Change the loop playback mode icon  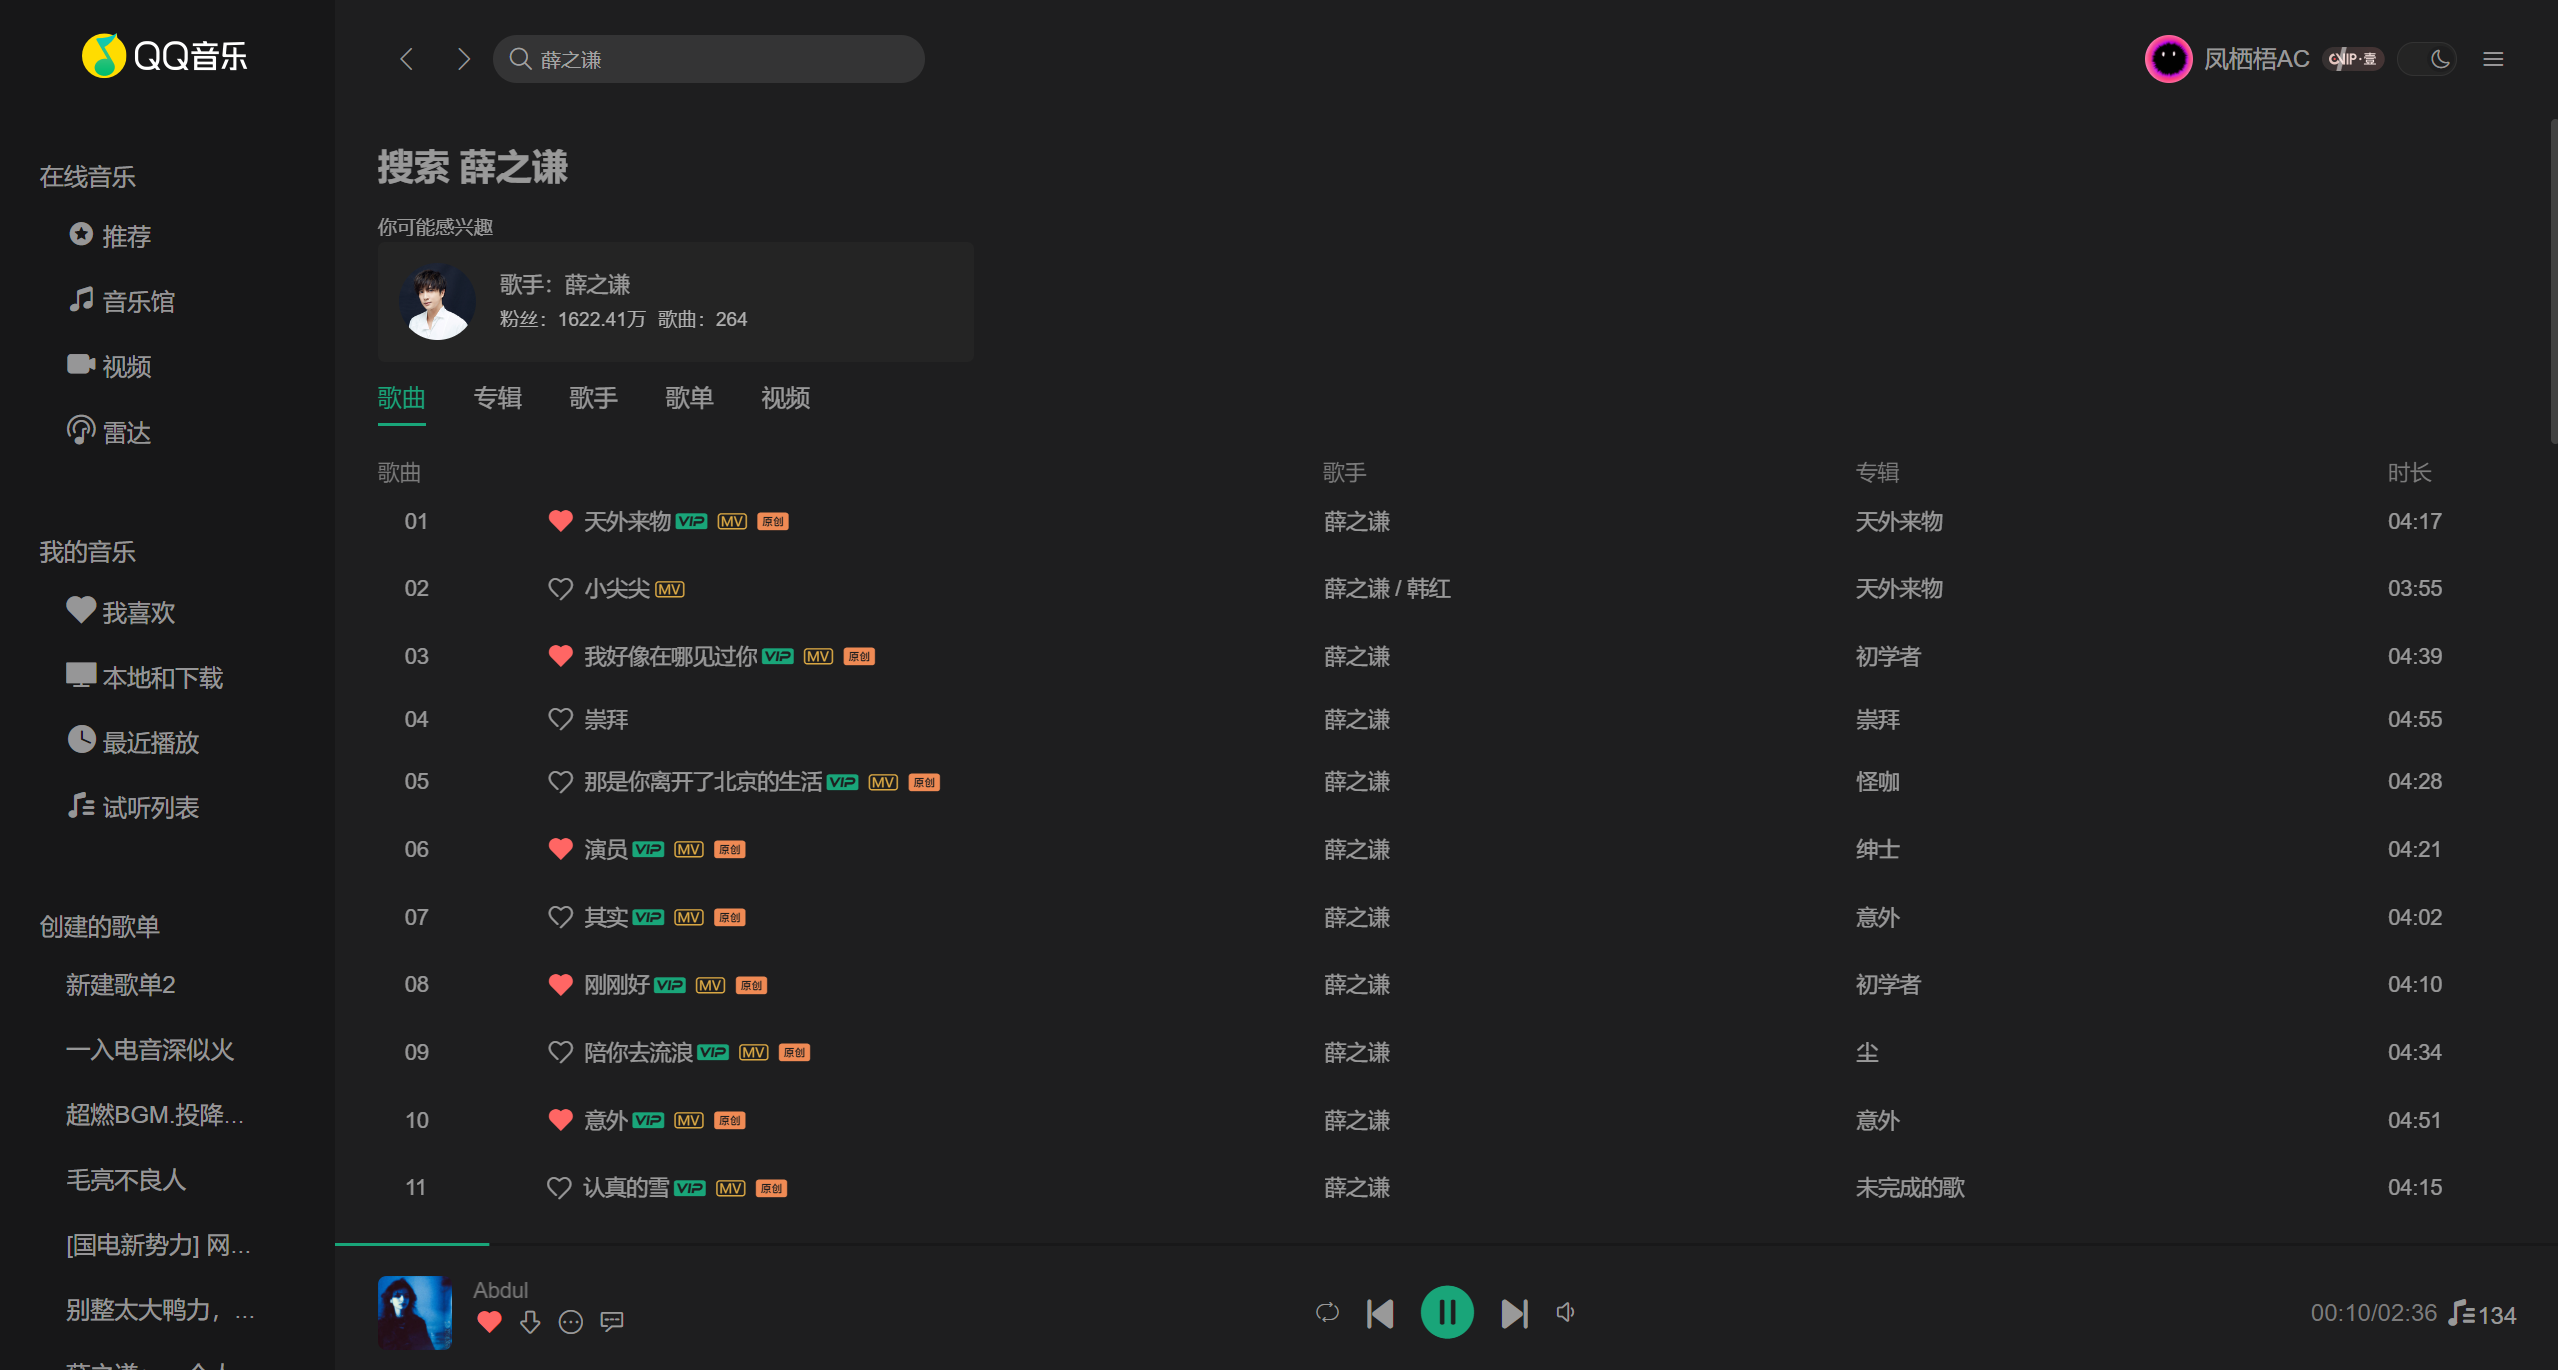tap(1327, 1312)
